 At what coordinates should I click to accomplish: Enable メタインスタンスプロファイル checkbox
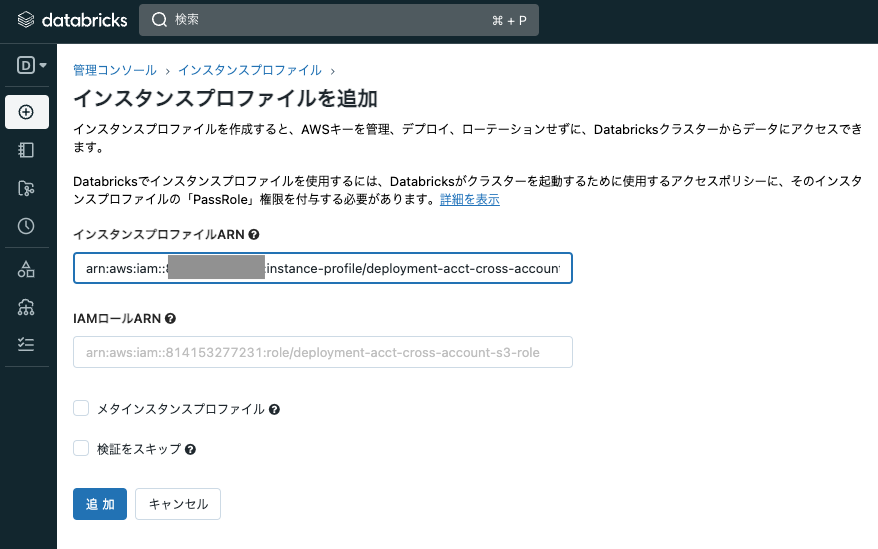[x=81, y=408]
